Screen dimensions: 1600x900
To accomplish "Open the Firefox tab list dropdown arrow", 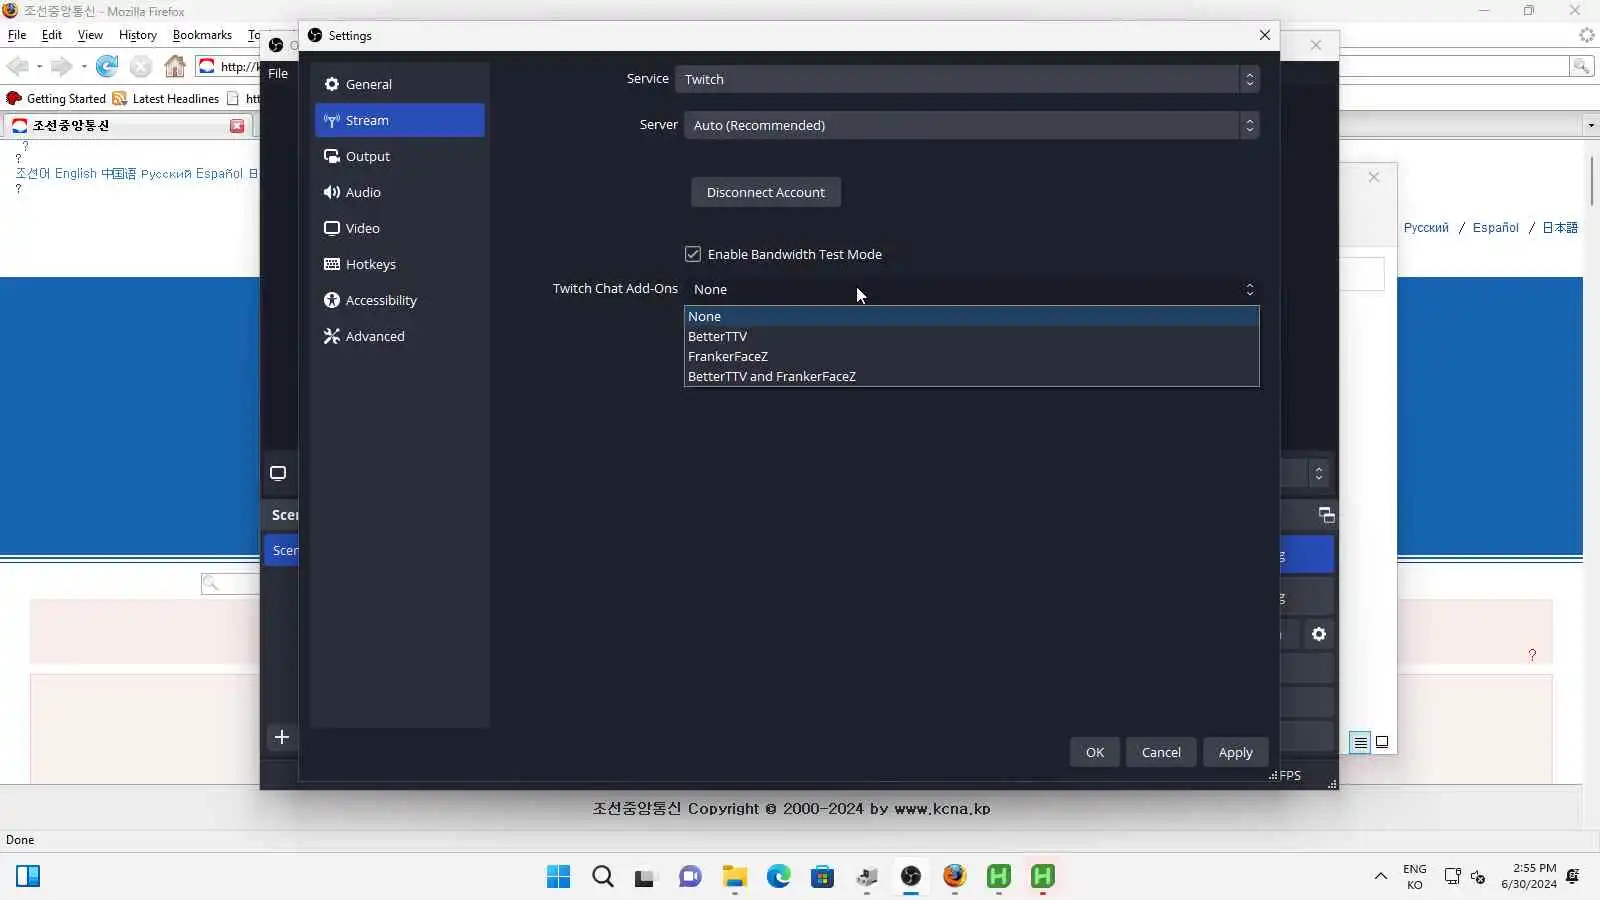I will click(x=1591, y=125).
